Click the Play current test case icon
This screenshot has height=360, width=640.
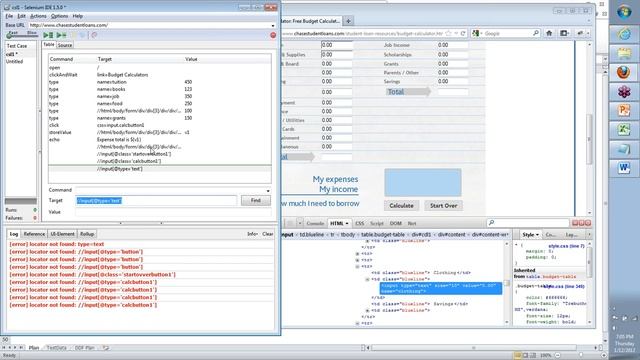61,36
